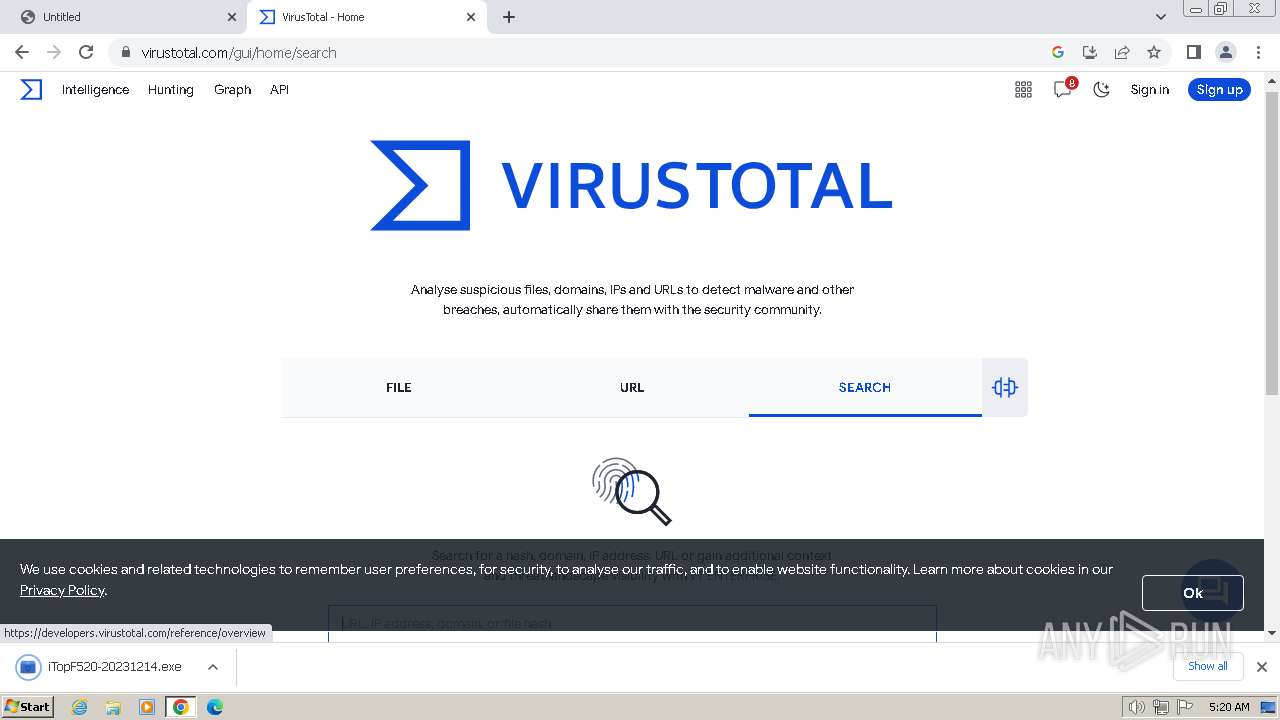1280x720 pixels.
Task: Close the VirusTotal - Home tab
Action: (x=471, y=17)
